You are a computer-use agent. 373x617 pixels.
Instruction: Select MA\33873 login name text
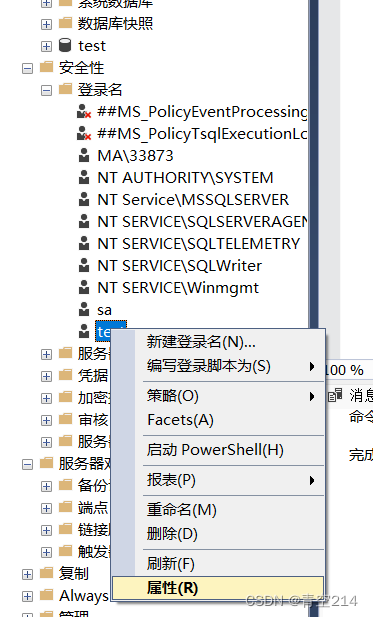(135, 156)
